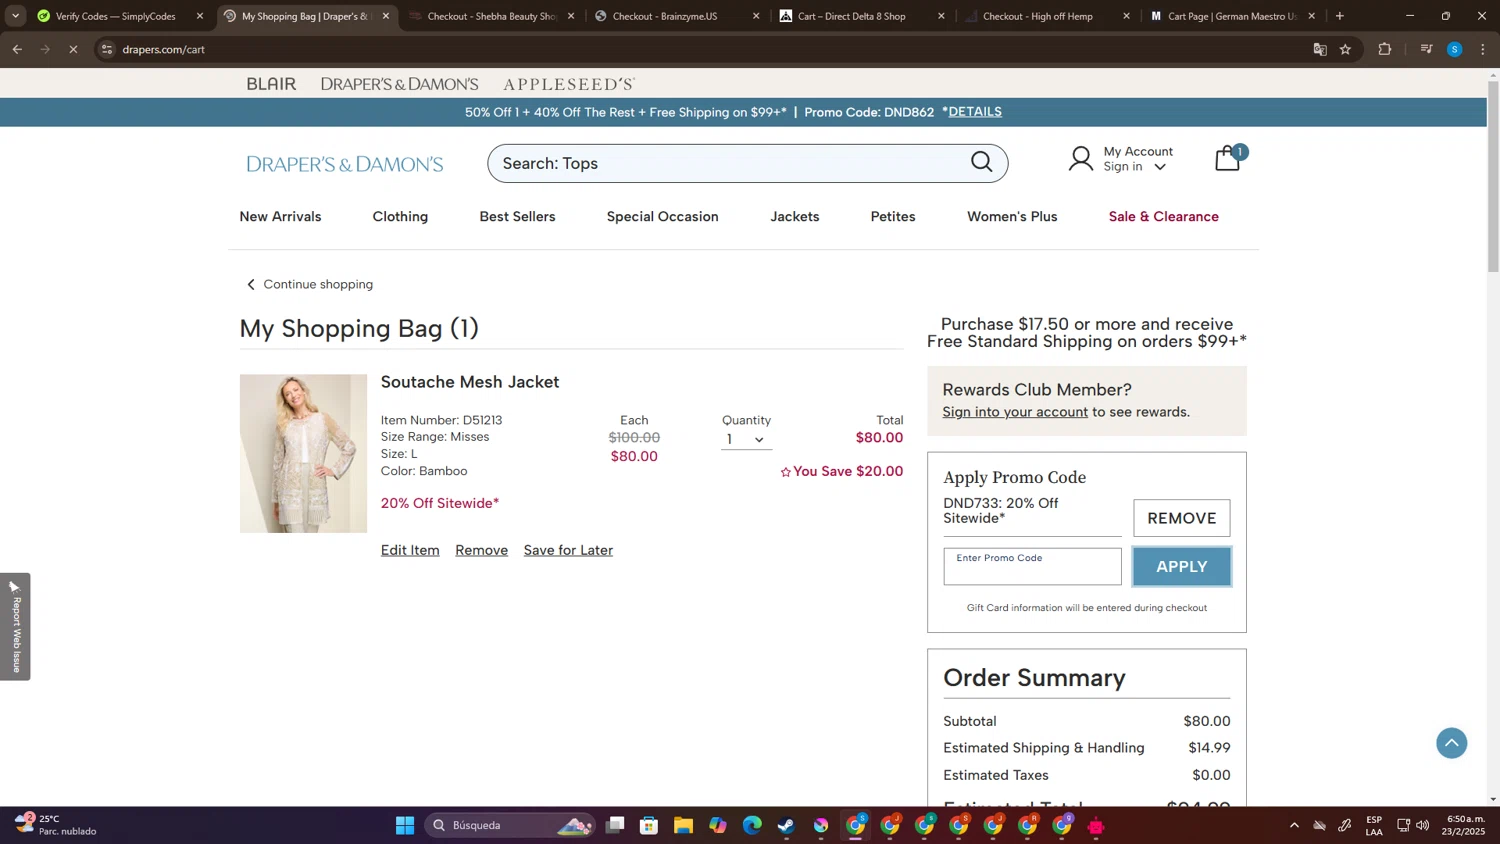Open Sale & Clearance menu
Image resolution: width=1500 pixels, height=844 pixels.
coord(1163,216)
